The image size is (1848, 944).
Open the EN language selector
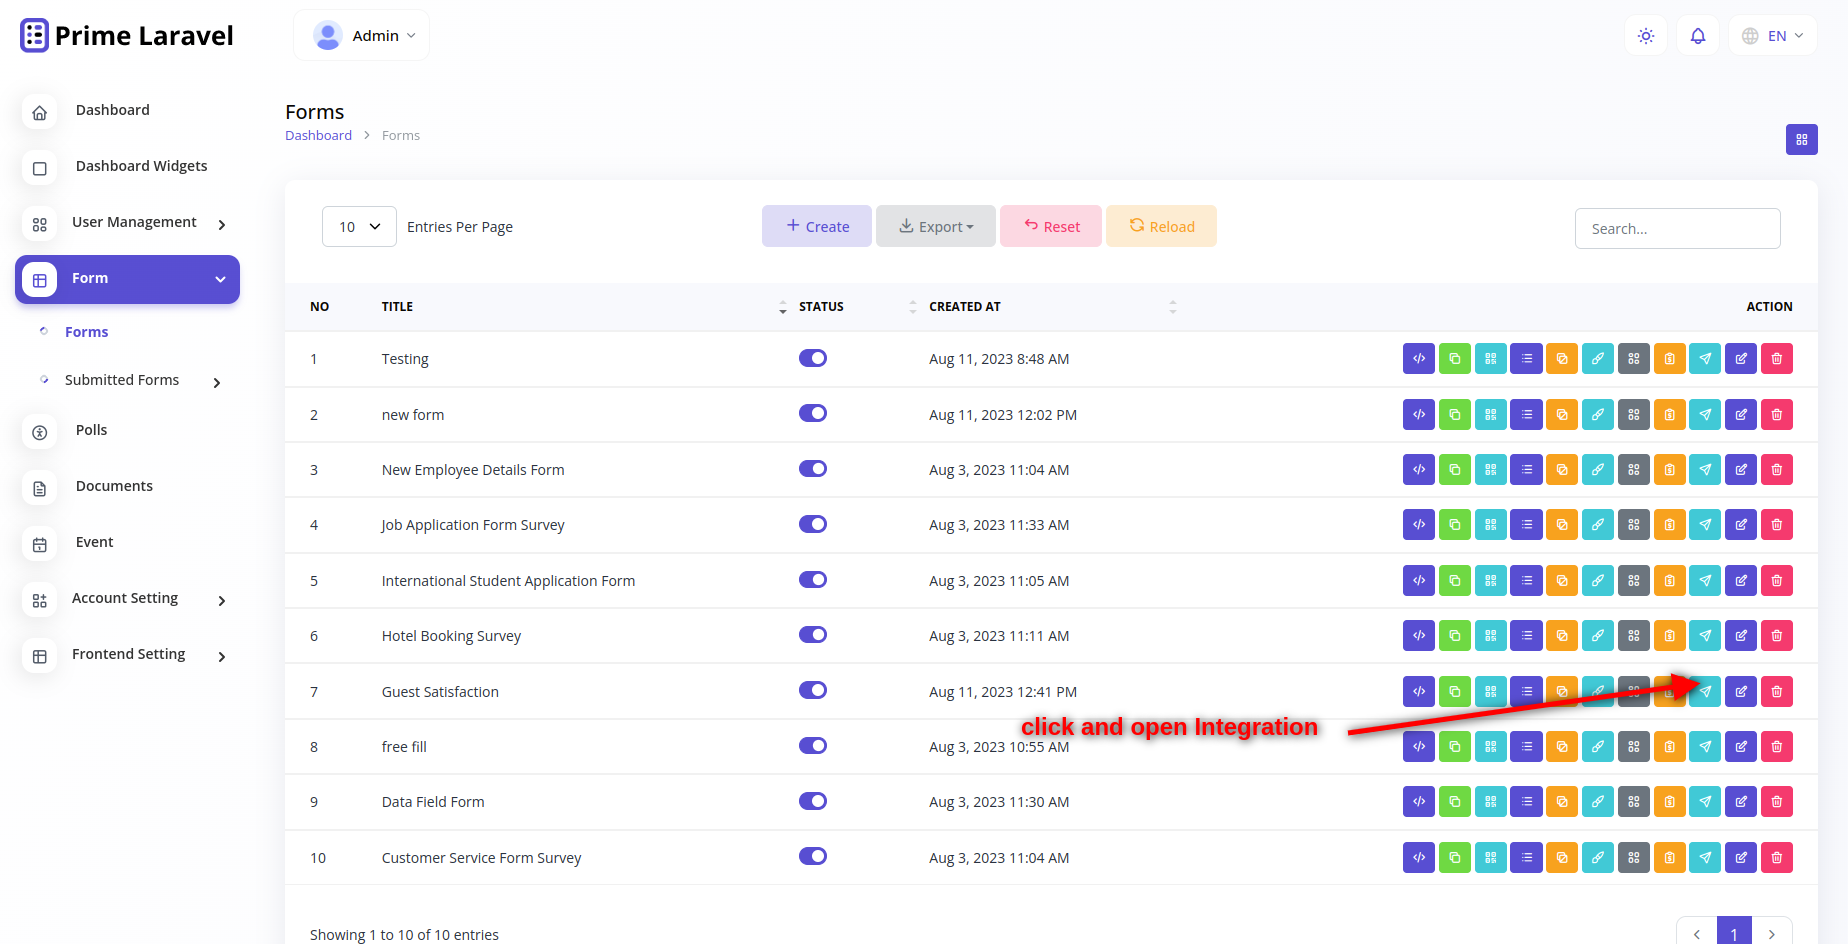1773,36
